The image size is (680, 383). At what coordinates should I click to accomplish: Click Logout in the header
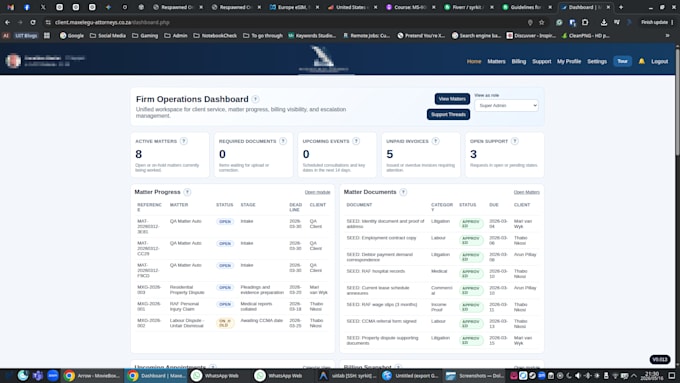(x=659, y=62)
